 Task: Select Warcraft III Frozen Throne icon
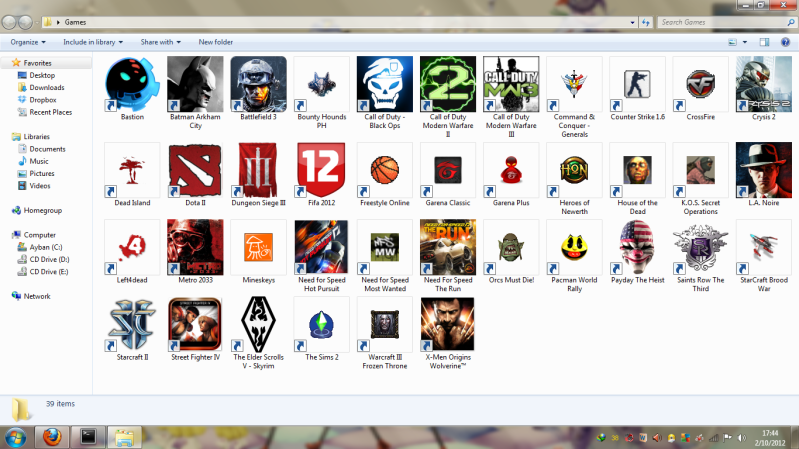pyautogui.click(x=385, y=325)
